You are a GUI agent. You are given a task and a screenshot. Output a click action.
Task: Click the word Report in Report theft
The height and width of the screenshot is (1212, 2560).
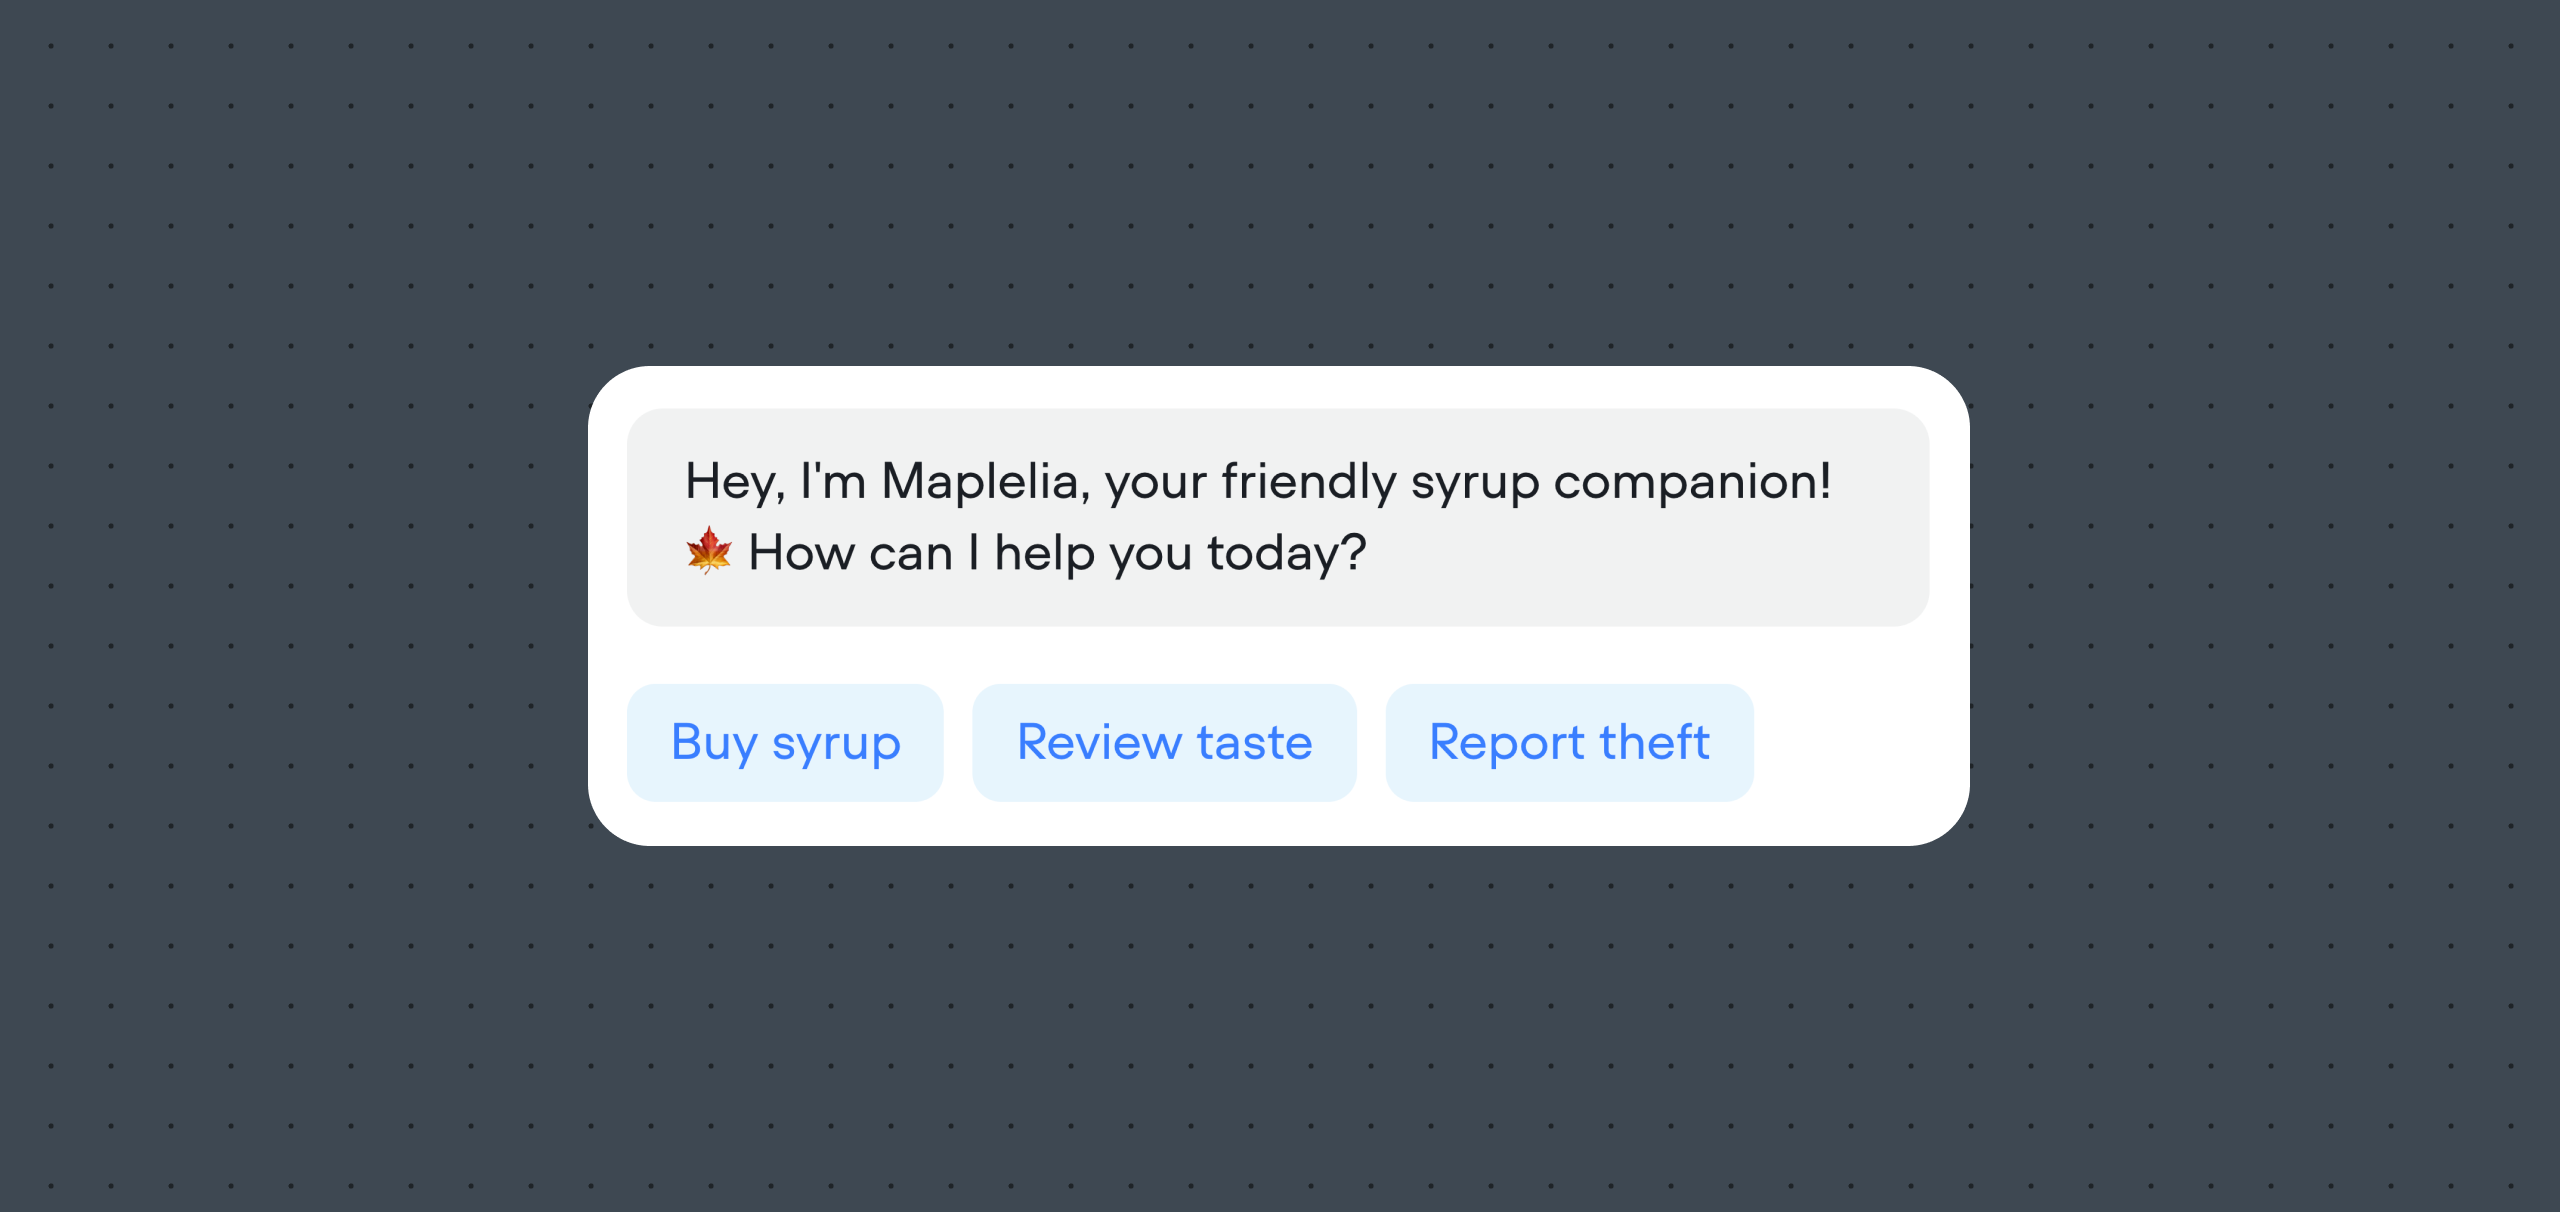1506,744
